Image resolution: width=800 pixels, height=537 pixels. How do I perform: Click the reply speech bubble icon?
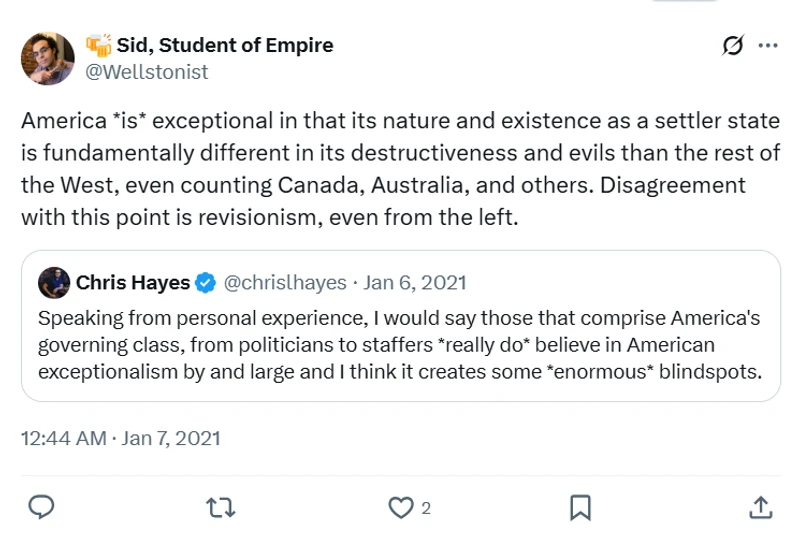[40, 508]
